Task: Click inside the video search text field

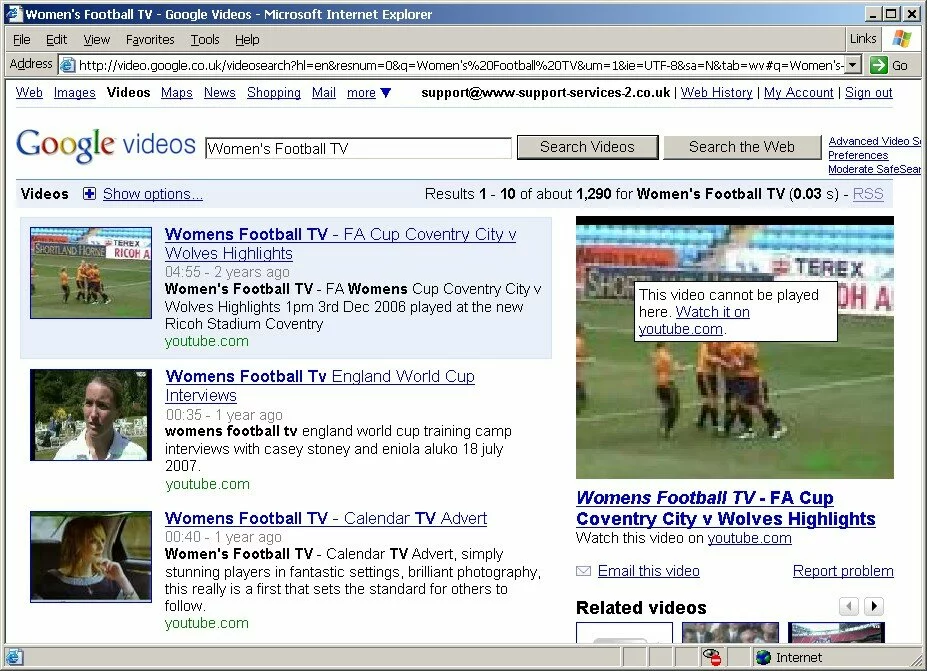Action: point(358,148)
